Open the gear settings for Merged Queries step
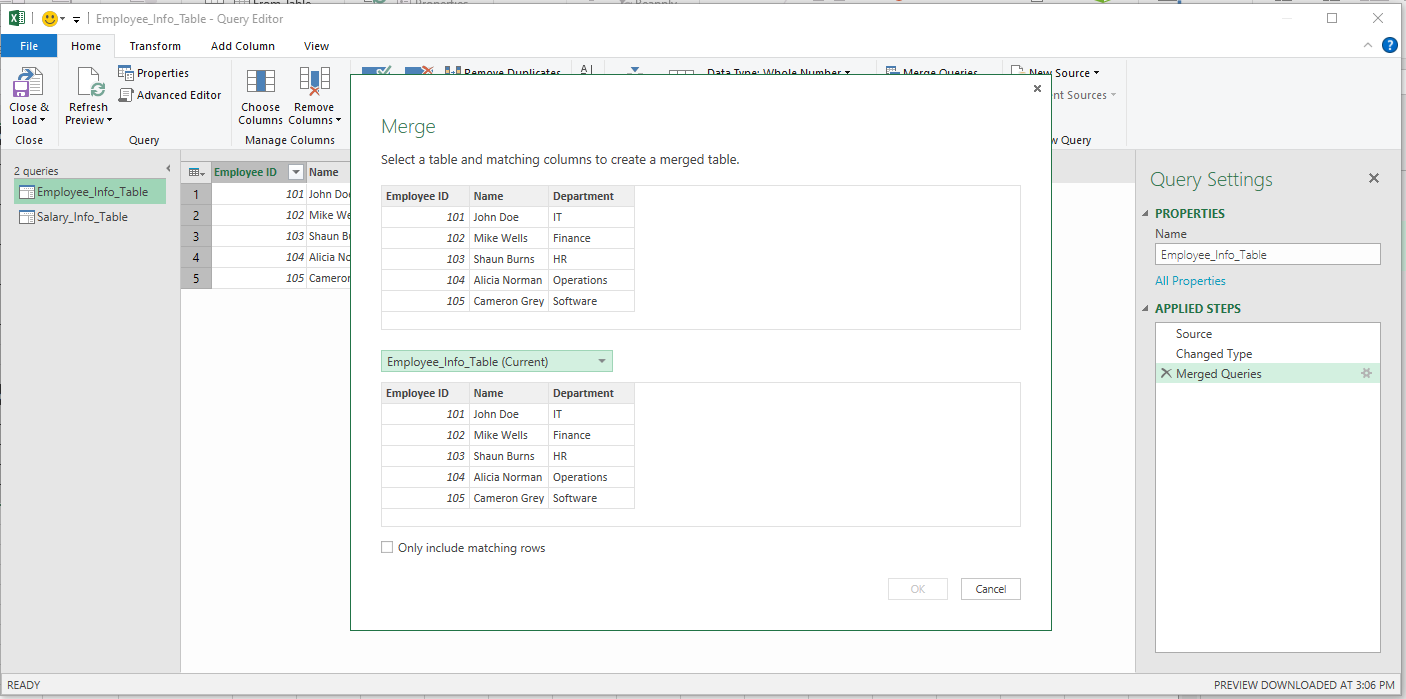This screenshot has height=699, width=1406. tap(1367, 373)
